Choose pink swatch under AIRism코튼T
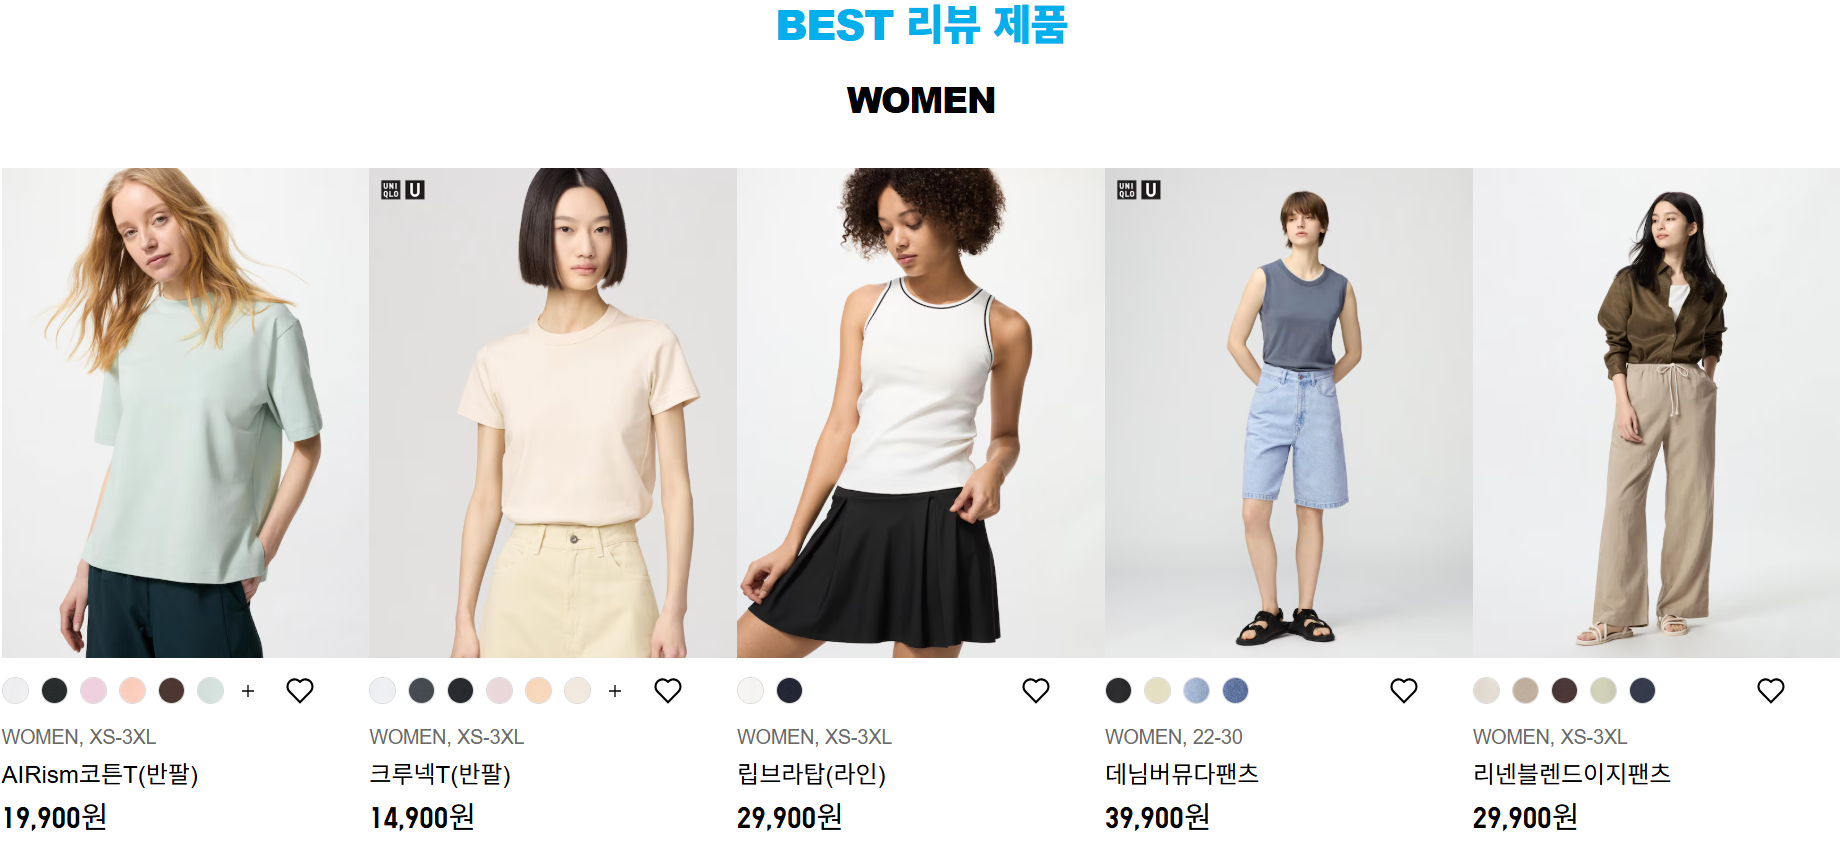 [93, 690]
